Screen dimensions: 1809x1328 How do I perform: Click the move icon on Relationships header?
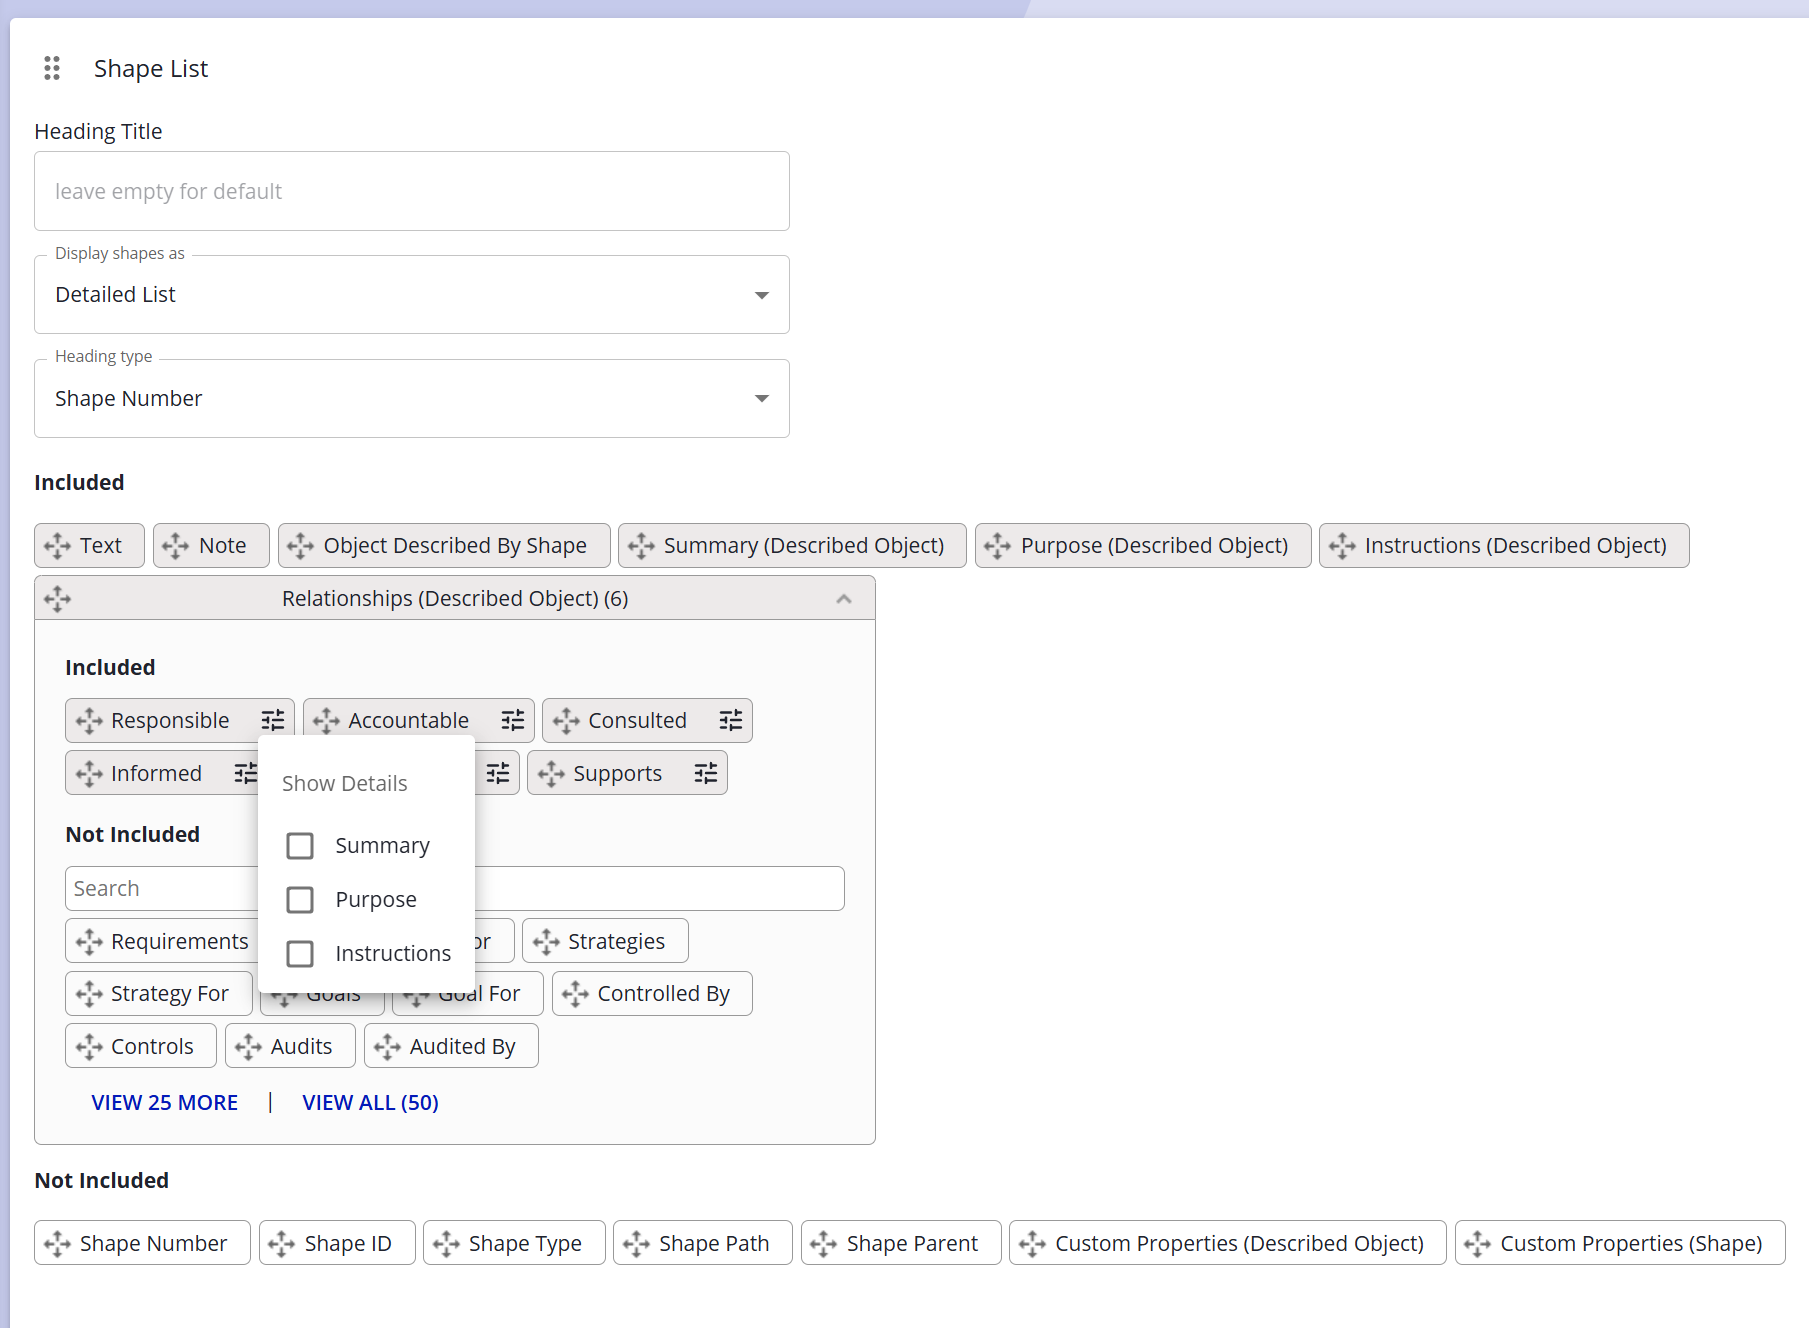click(x=58, y=599)
